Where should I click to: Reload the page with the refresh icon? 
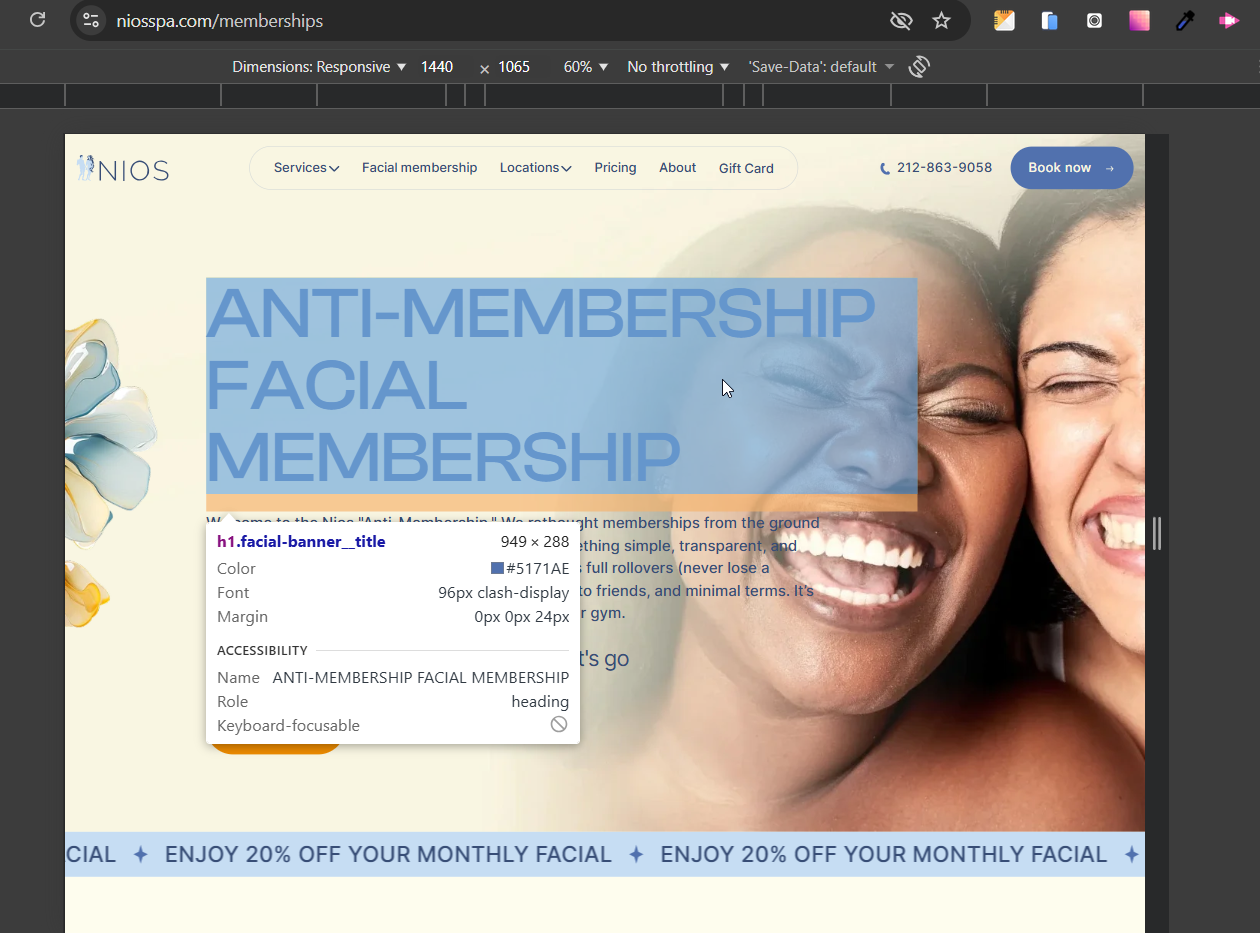[x=37, y=20]
